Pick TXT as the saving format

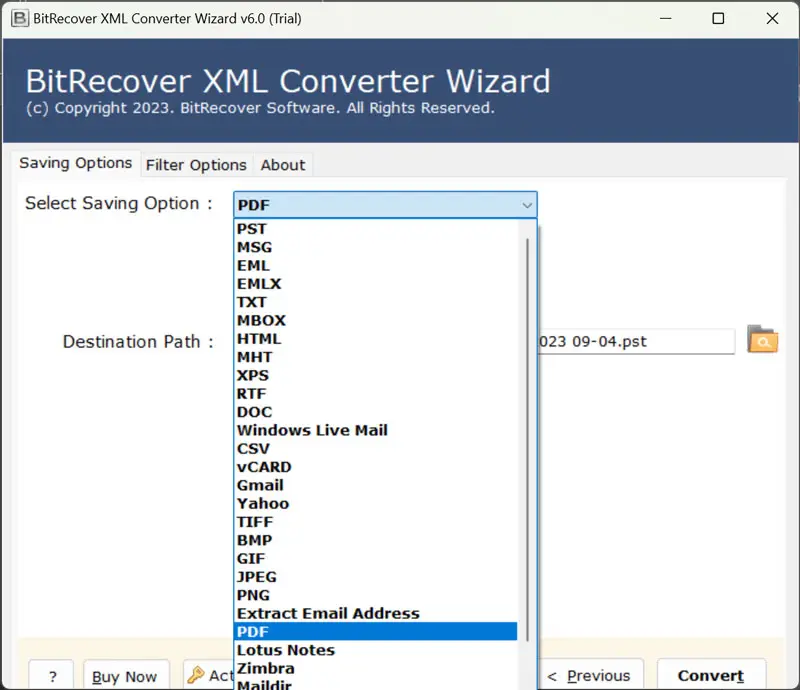tap(376, 302)
